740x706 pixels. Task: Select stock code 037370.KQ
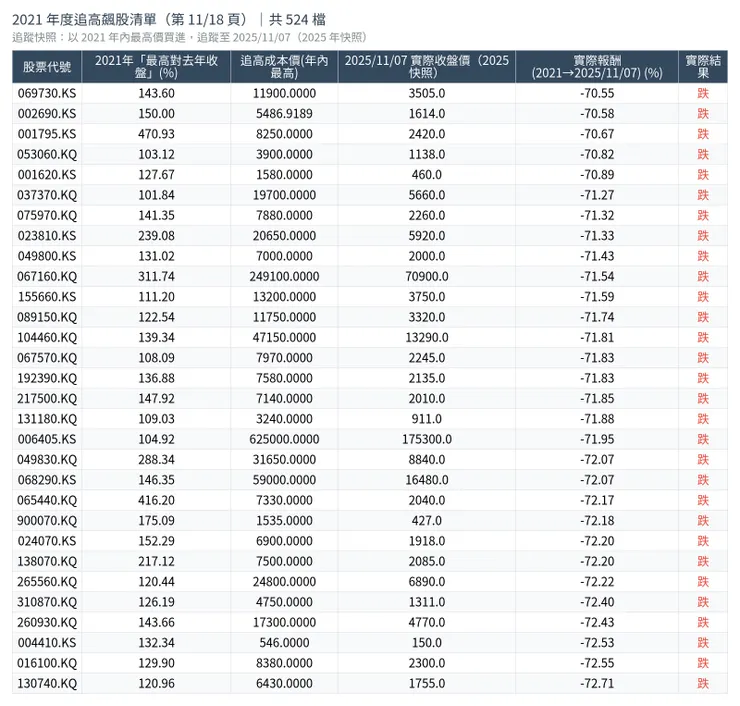[47, 195]
